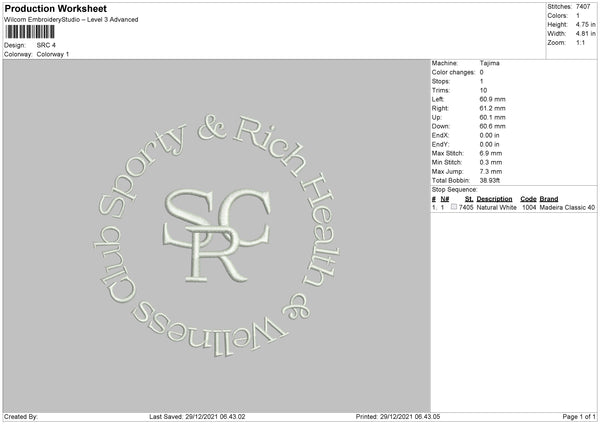Click the Last Saved timestamp

pyautogui.click(x=197, y=417)
